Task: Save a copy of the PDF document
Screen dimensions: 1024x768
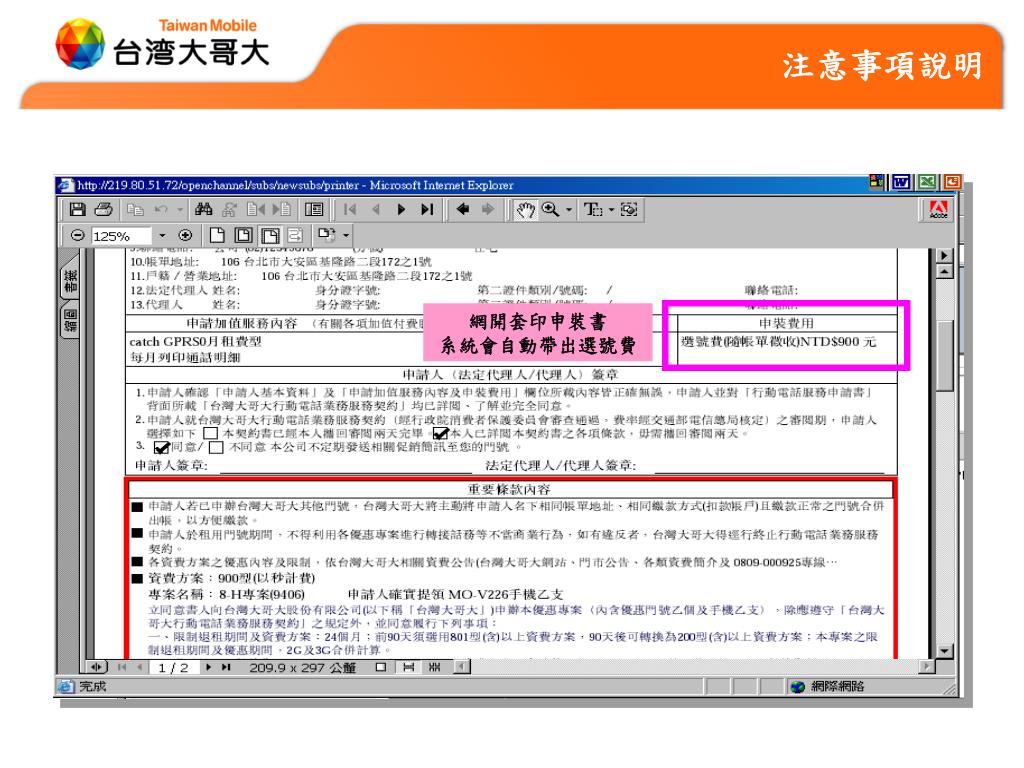Action: 78,210
